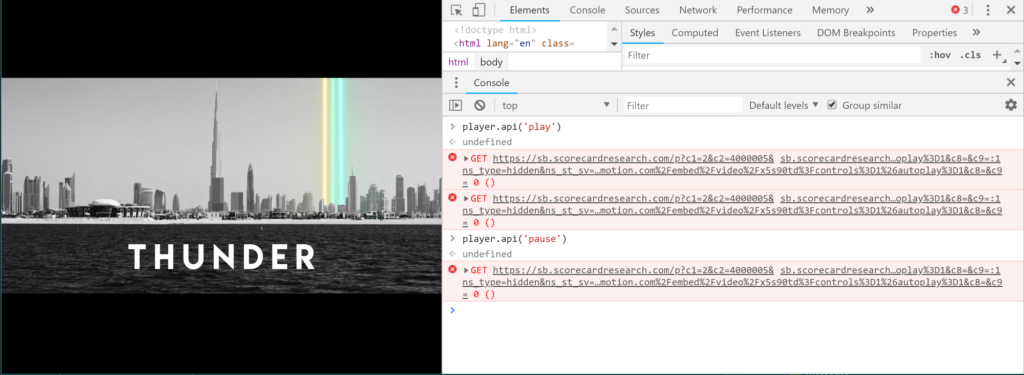
Task: Show more sidebar tabs chevron
Action: pos(976,33)
